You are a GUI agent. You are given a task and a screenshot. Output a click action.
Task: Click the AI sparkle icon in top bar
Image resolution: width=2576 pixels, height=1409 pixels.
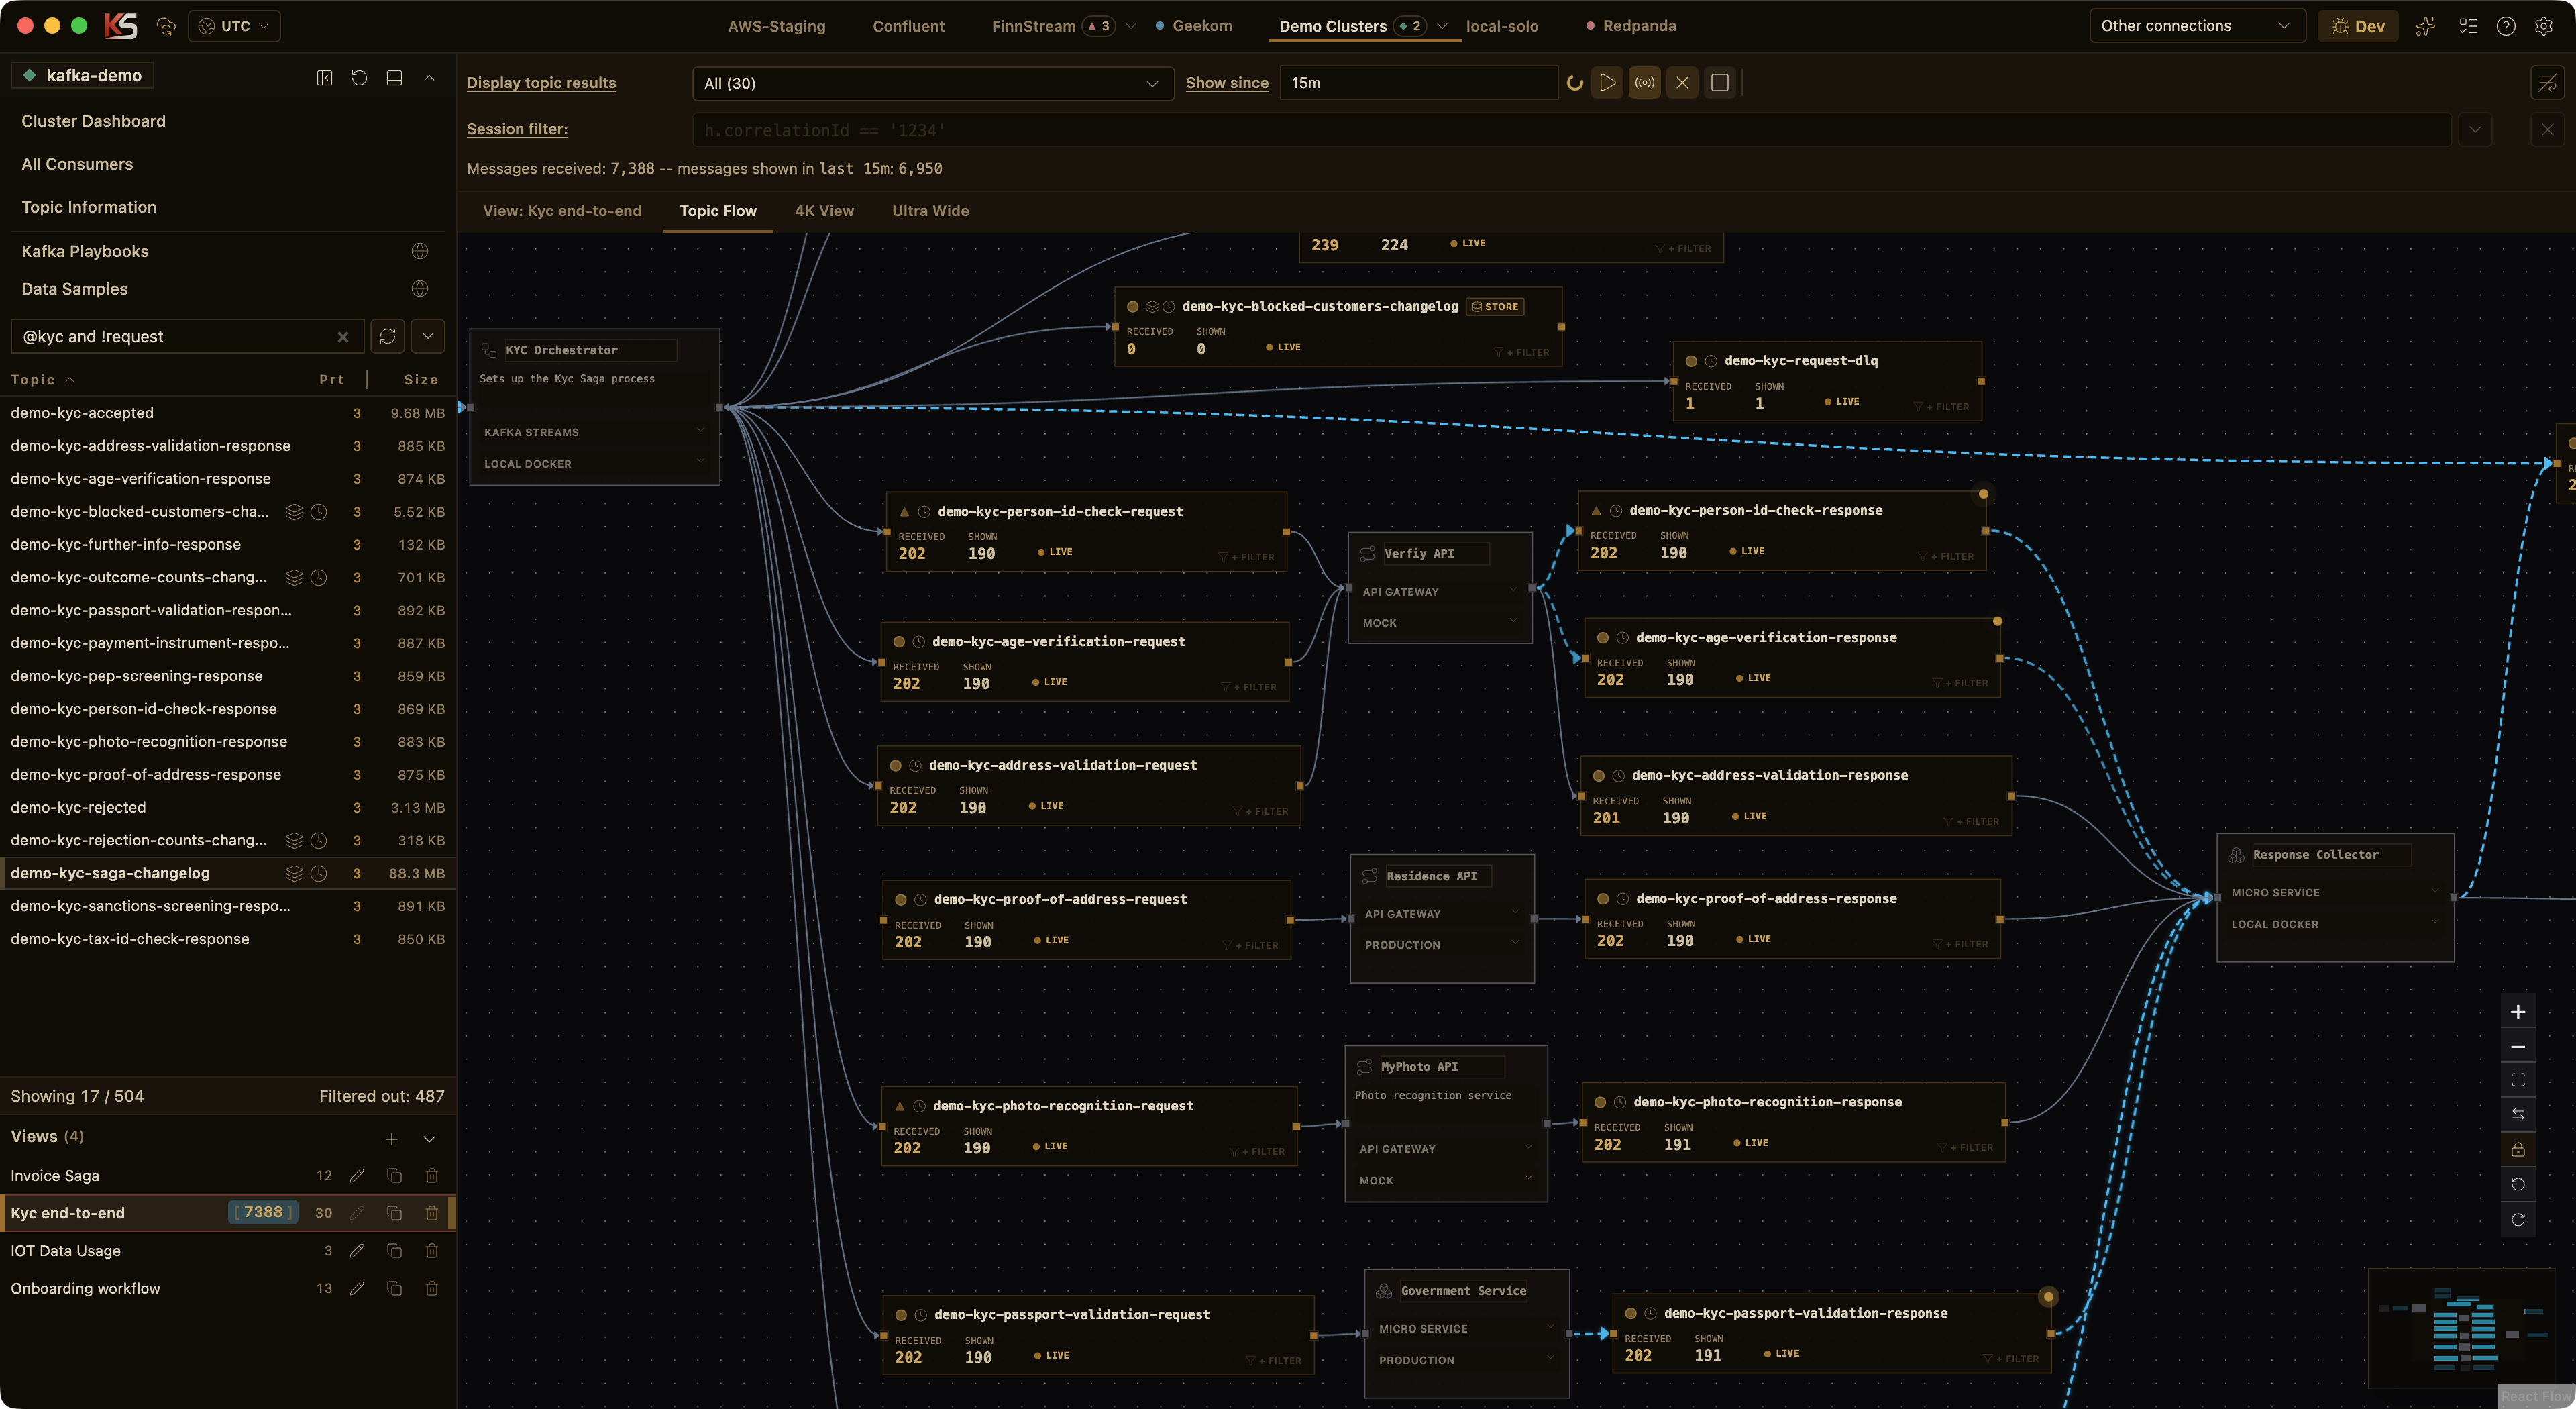click(x=2425, y=26)
